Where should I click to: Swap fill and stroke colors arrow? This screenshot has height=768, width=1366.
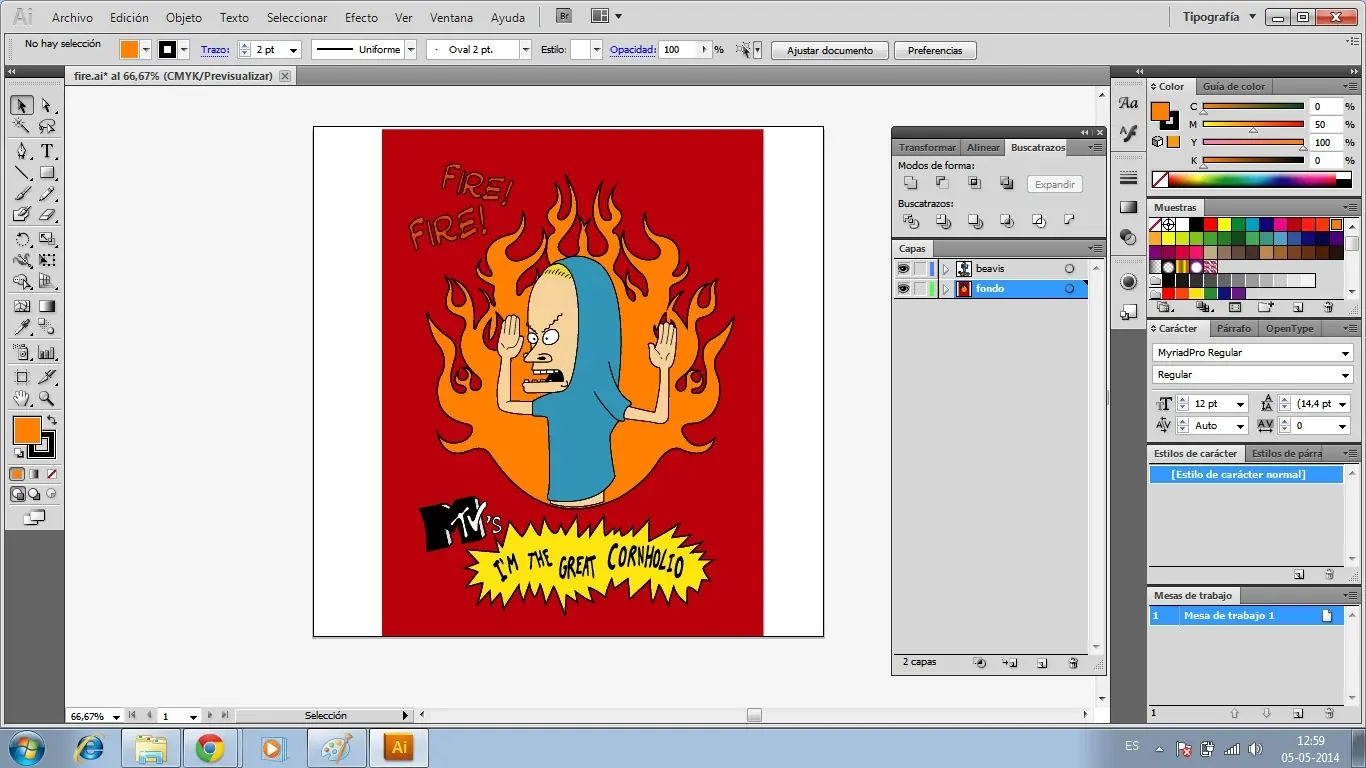pyautogui.click(x=52, y=421)
